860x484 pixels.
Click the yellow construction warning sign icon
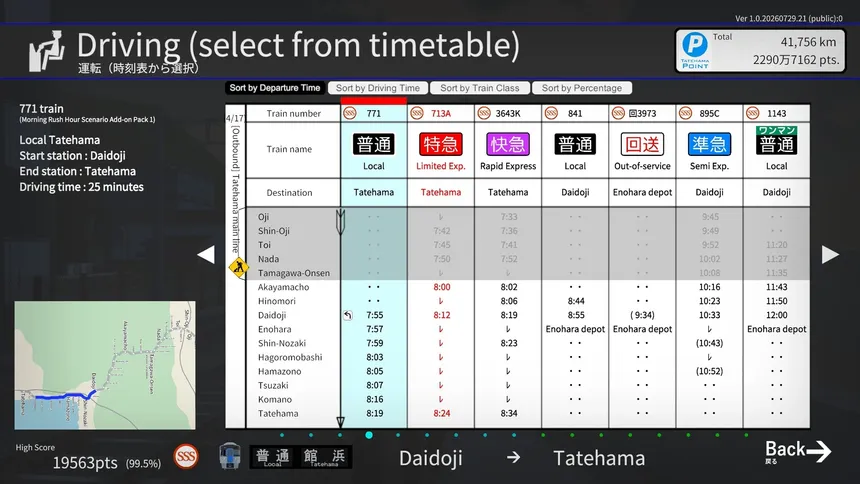click(x=239, y=268)
